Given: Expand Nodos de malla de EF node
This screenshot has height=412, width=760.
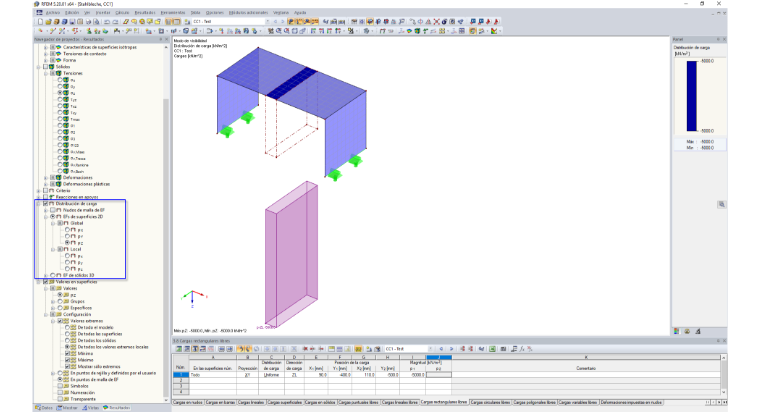Looking at the screenshot, I should pyautogui.click(x=46, y=210).
